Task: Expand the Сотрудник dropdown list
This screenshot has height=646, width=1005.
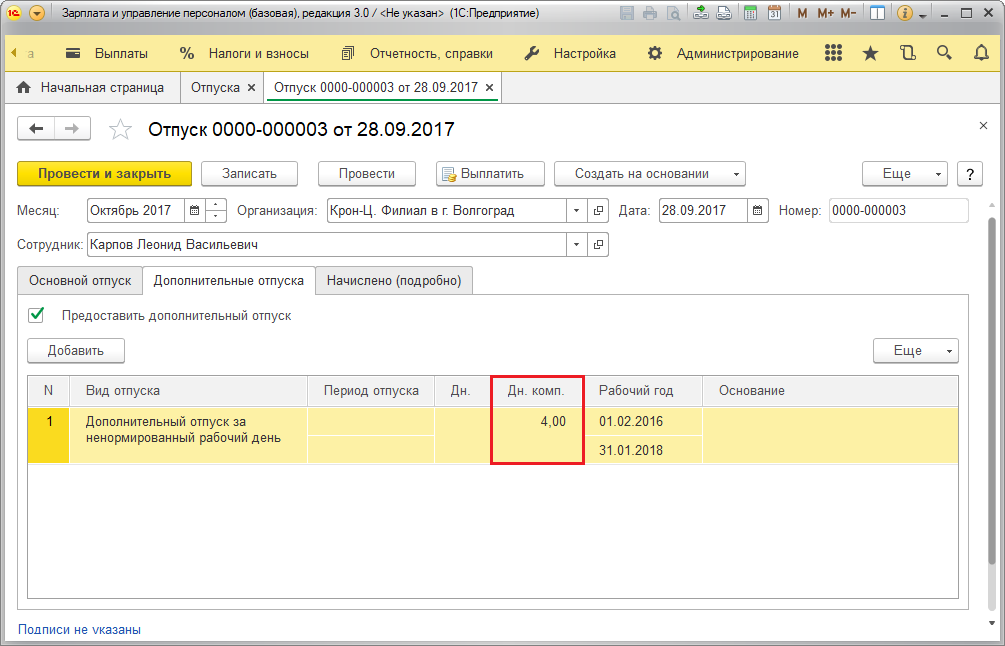Action: point(576,244)
